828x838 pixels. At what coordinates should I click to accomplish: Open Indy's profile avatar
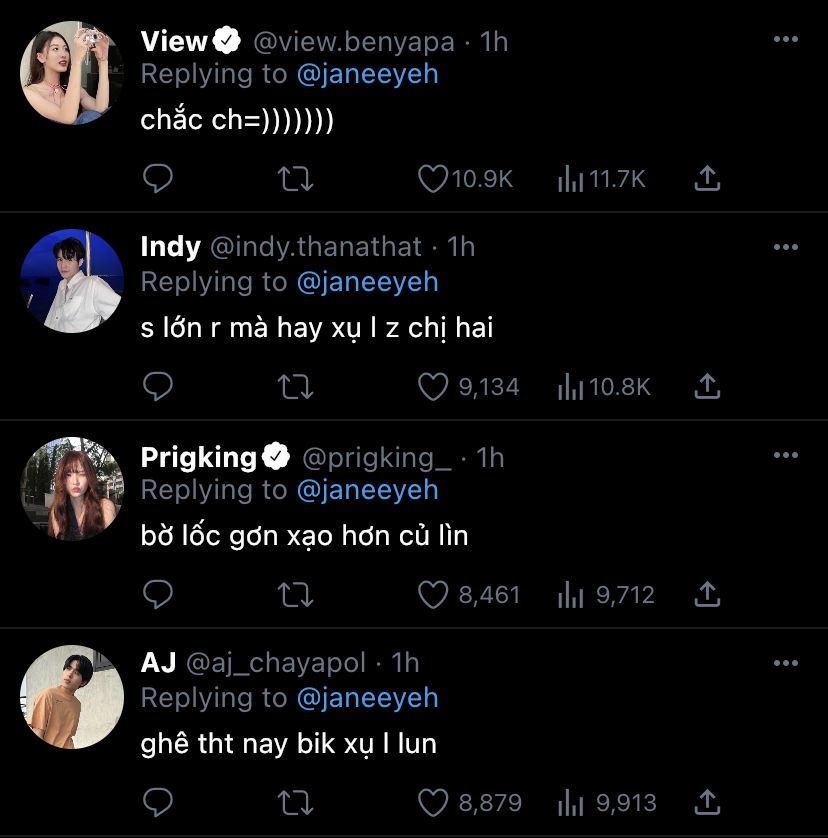click(x=71, y=281)
